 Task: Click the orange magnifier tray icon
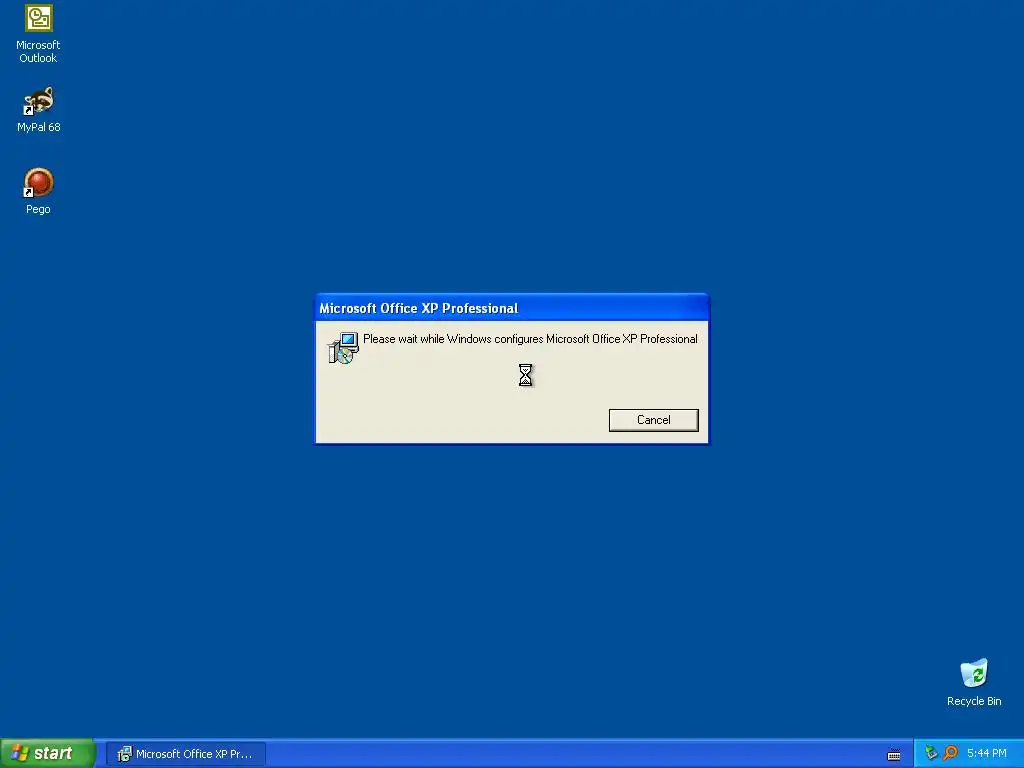(950, 753)
